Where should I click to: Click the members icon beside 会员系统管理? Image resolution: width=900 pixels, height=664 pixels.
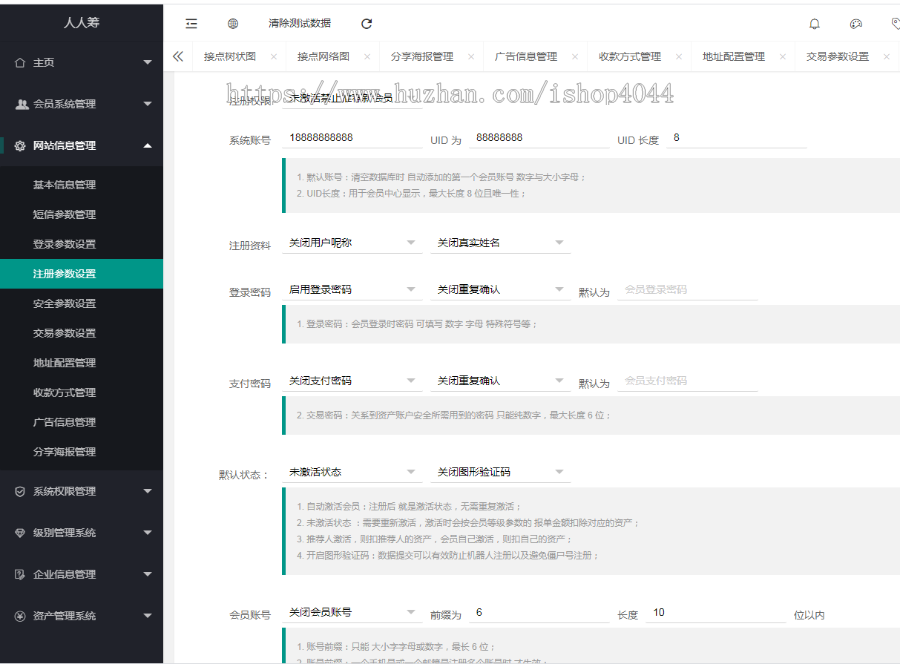(22, 104)
